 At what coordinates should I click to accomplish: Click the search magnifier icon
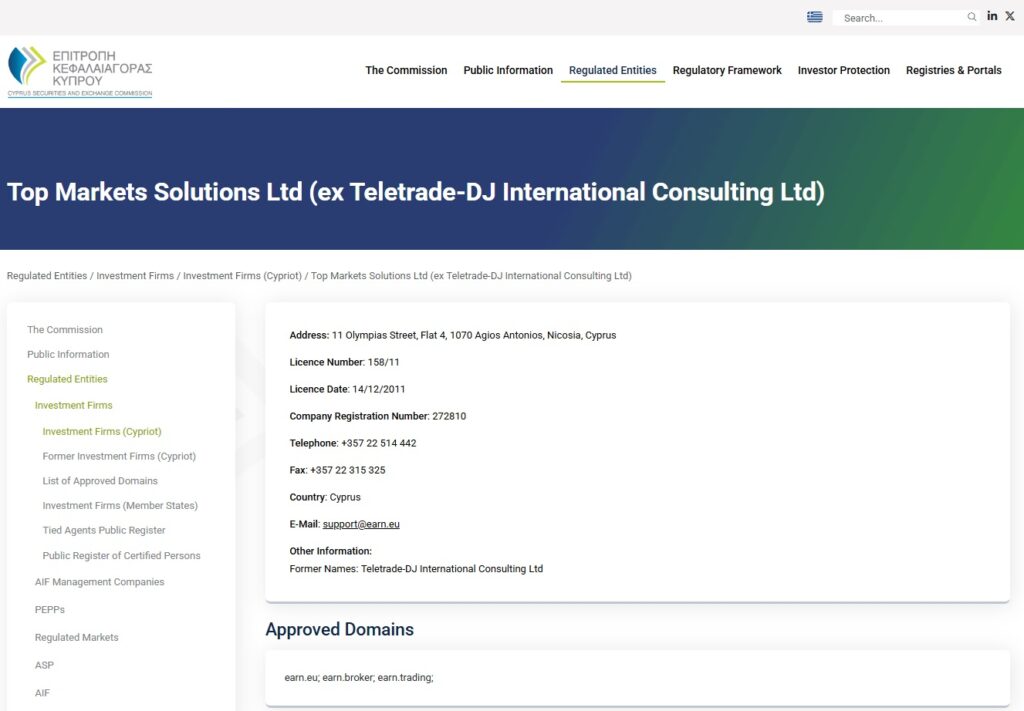point(971,17)
